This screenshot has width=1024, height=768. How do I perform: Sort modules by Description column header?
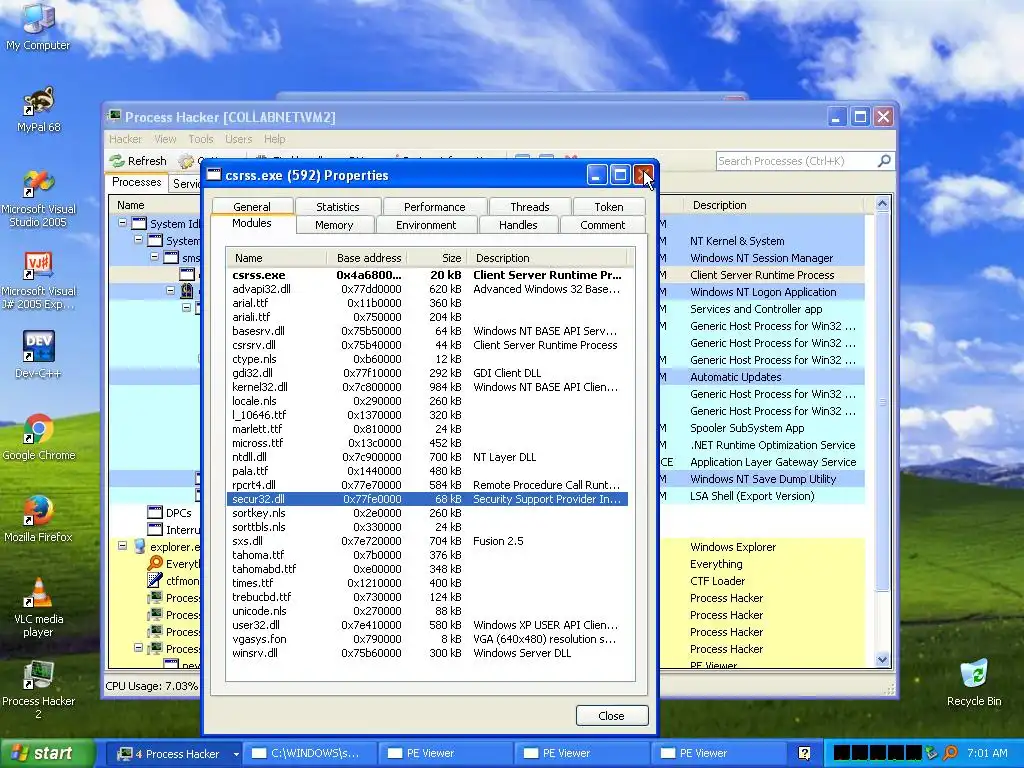click(549, 258)
